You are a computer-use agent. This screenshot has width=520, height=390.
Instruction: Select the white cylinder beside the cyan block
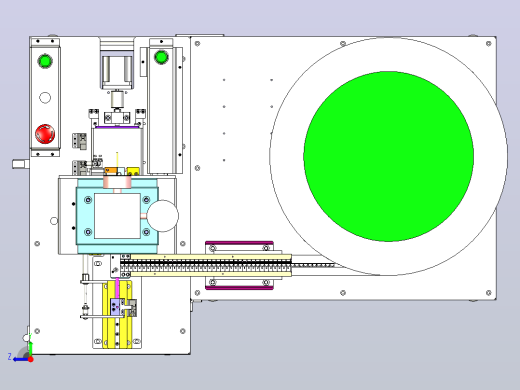click(163, 216)
